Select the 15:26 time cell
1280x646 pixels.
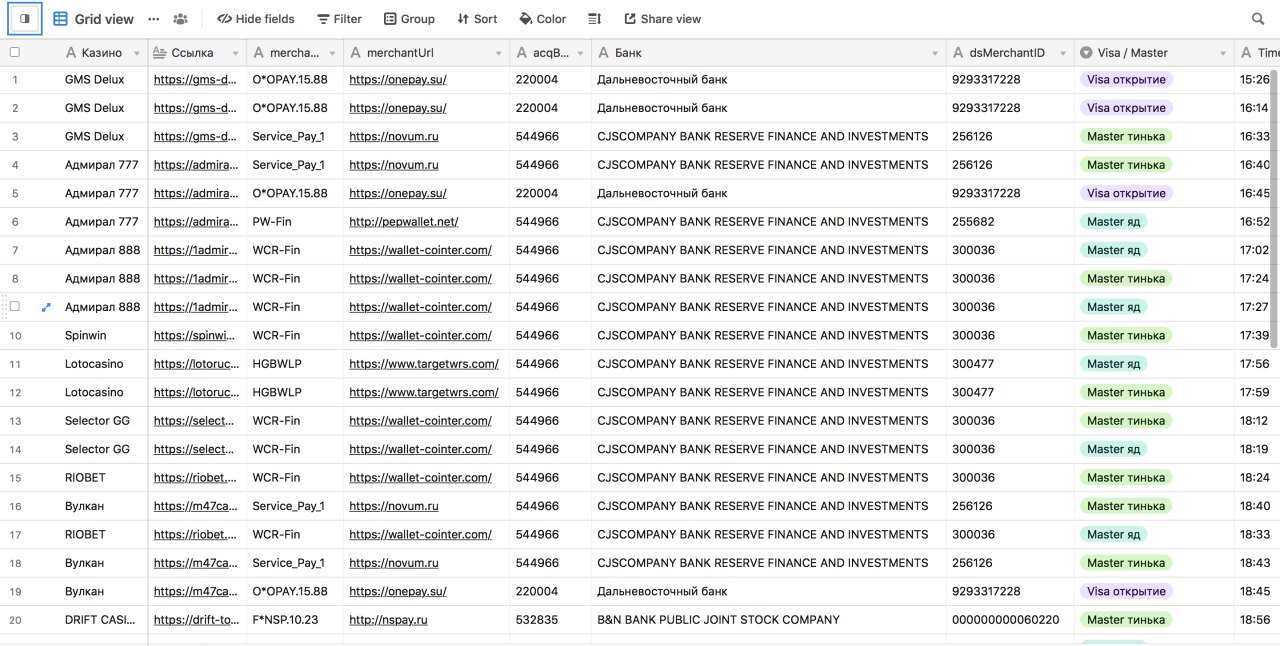click(1256, 79)
